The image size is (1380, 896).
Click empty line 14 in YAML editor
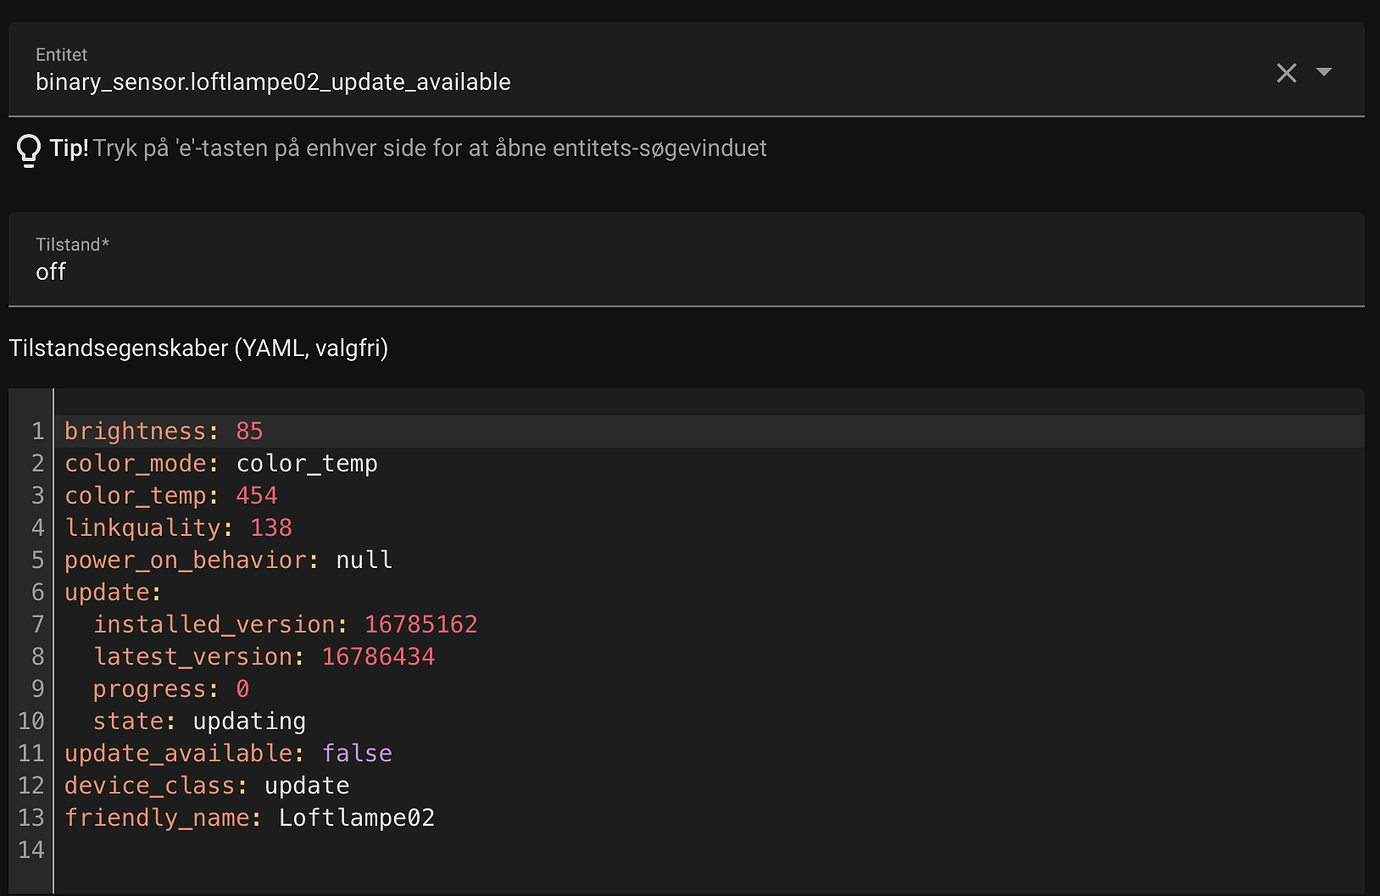(x=400, y=850)
